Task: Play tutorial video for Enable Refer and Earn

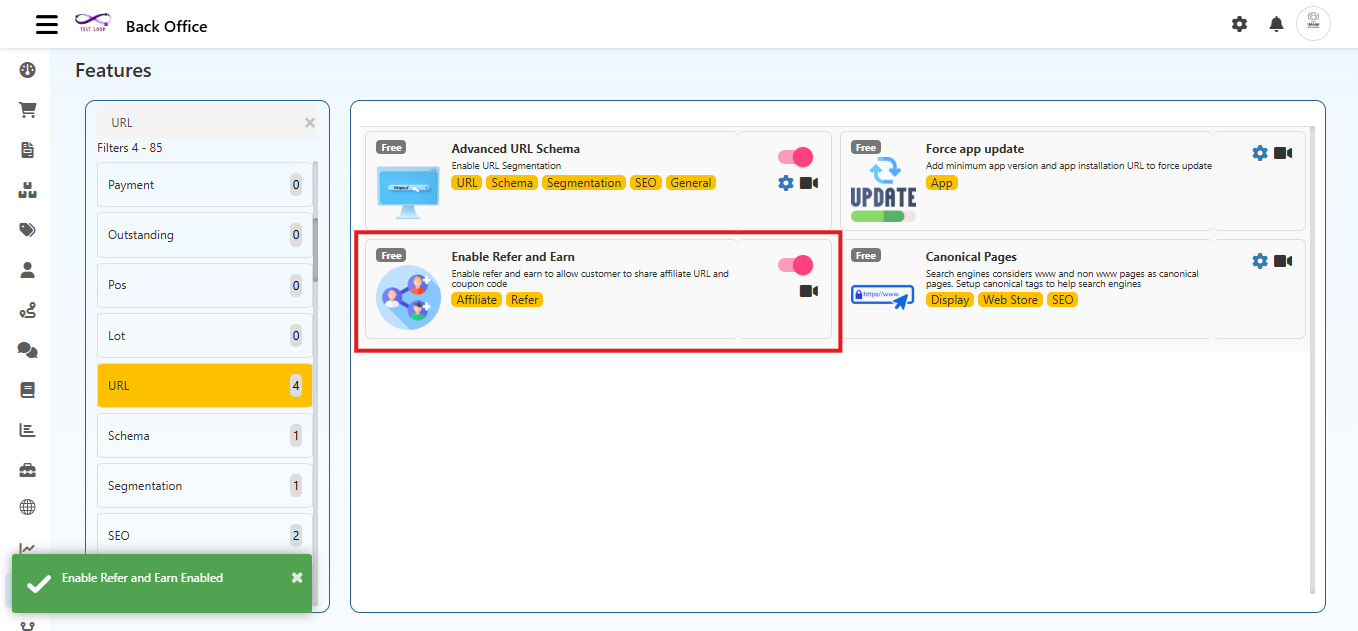Action: click(809, 291)
